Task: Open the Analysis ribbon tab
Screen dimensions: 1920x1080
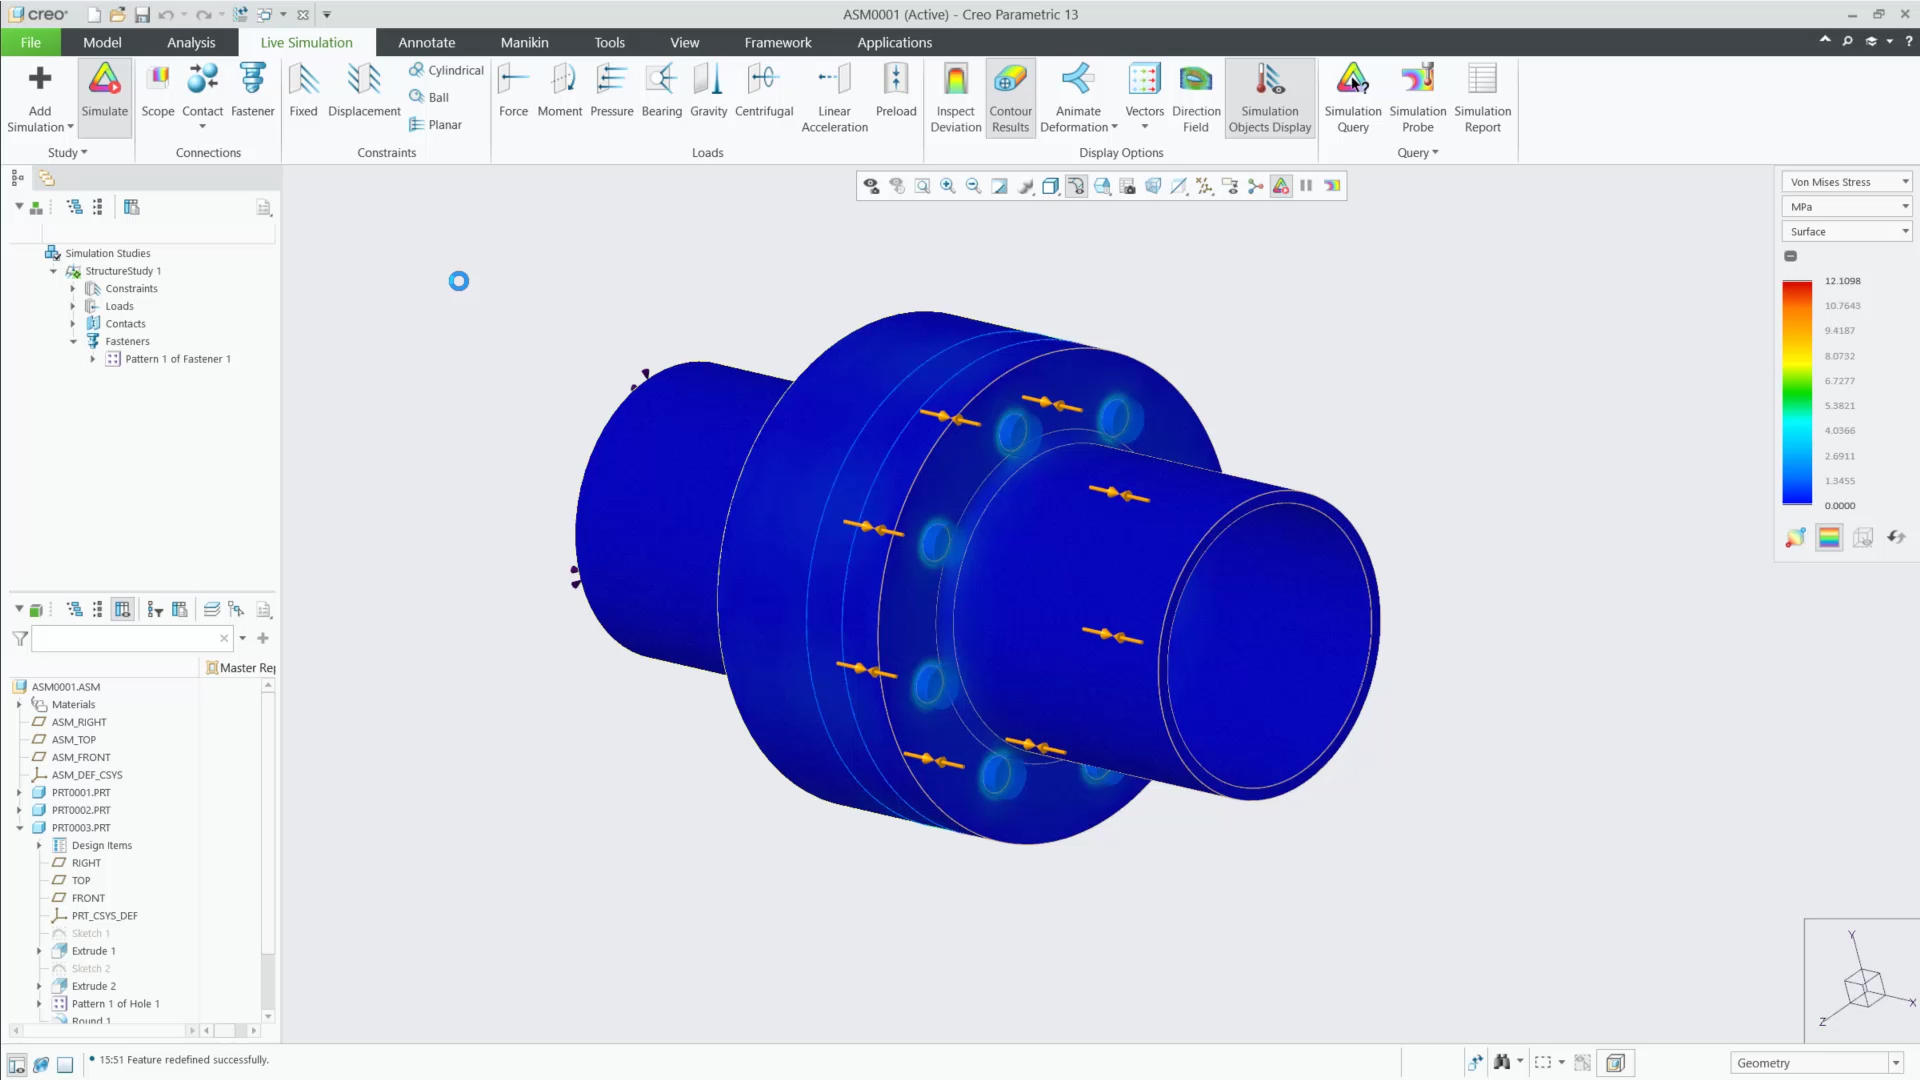Action: (191, 42)
